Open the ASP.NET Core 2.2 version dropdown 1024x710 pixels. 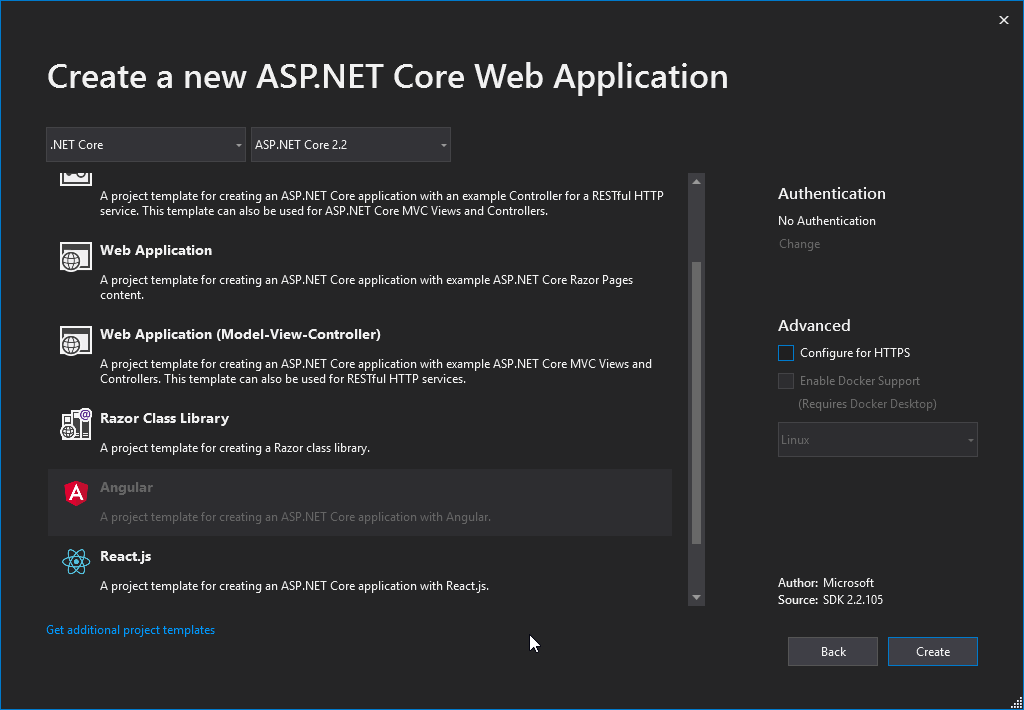350,144
